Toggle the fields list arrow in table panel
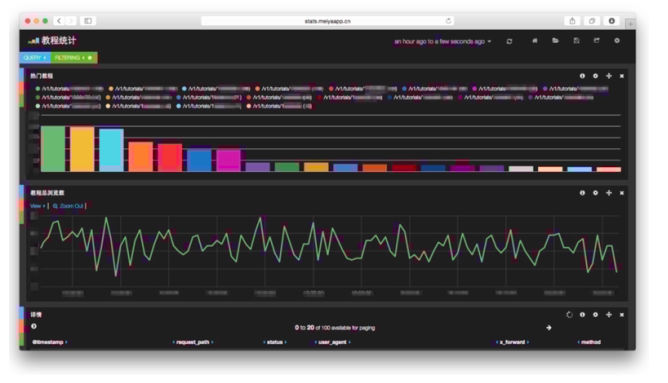The image size is (668, 383). [34, 326]
